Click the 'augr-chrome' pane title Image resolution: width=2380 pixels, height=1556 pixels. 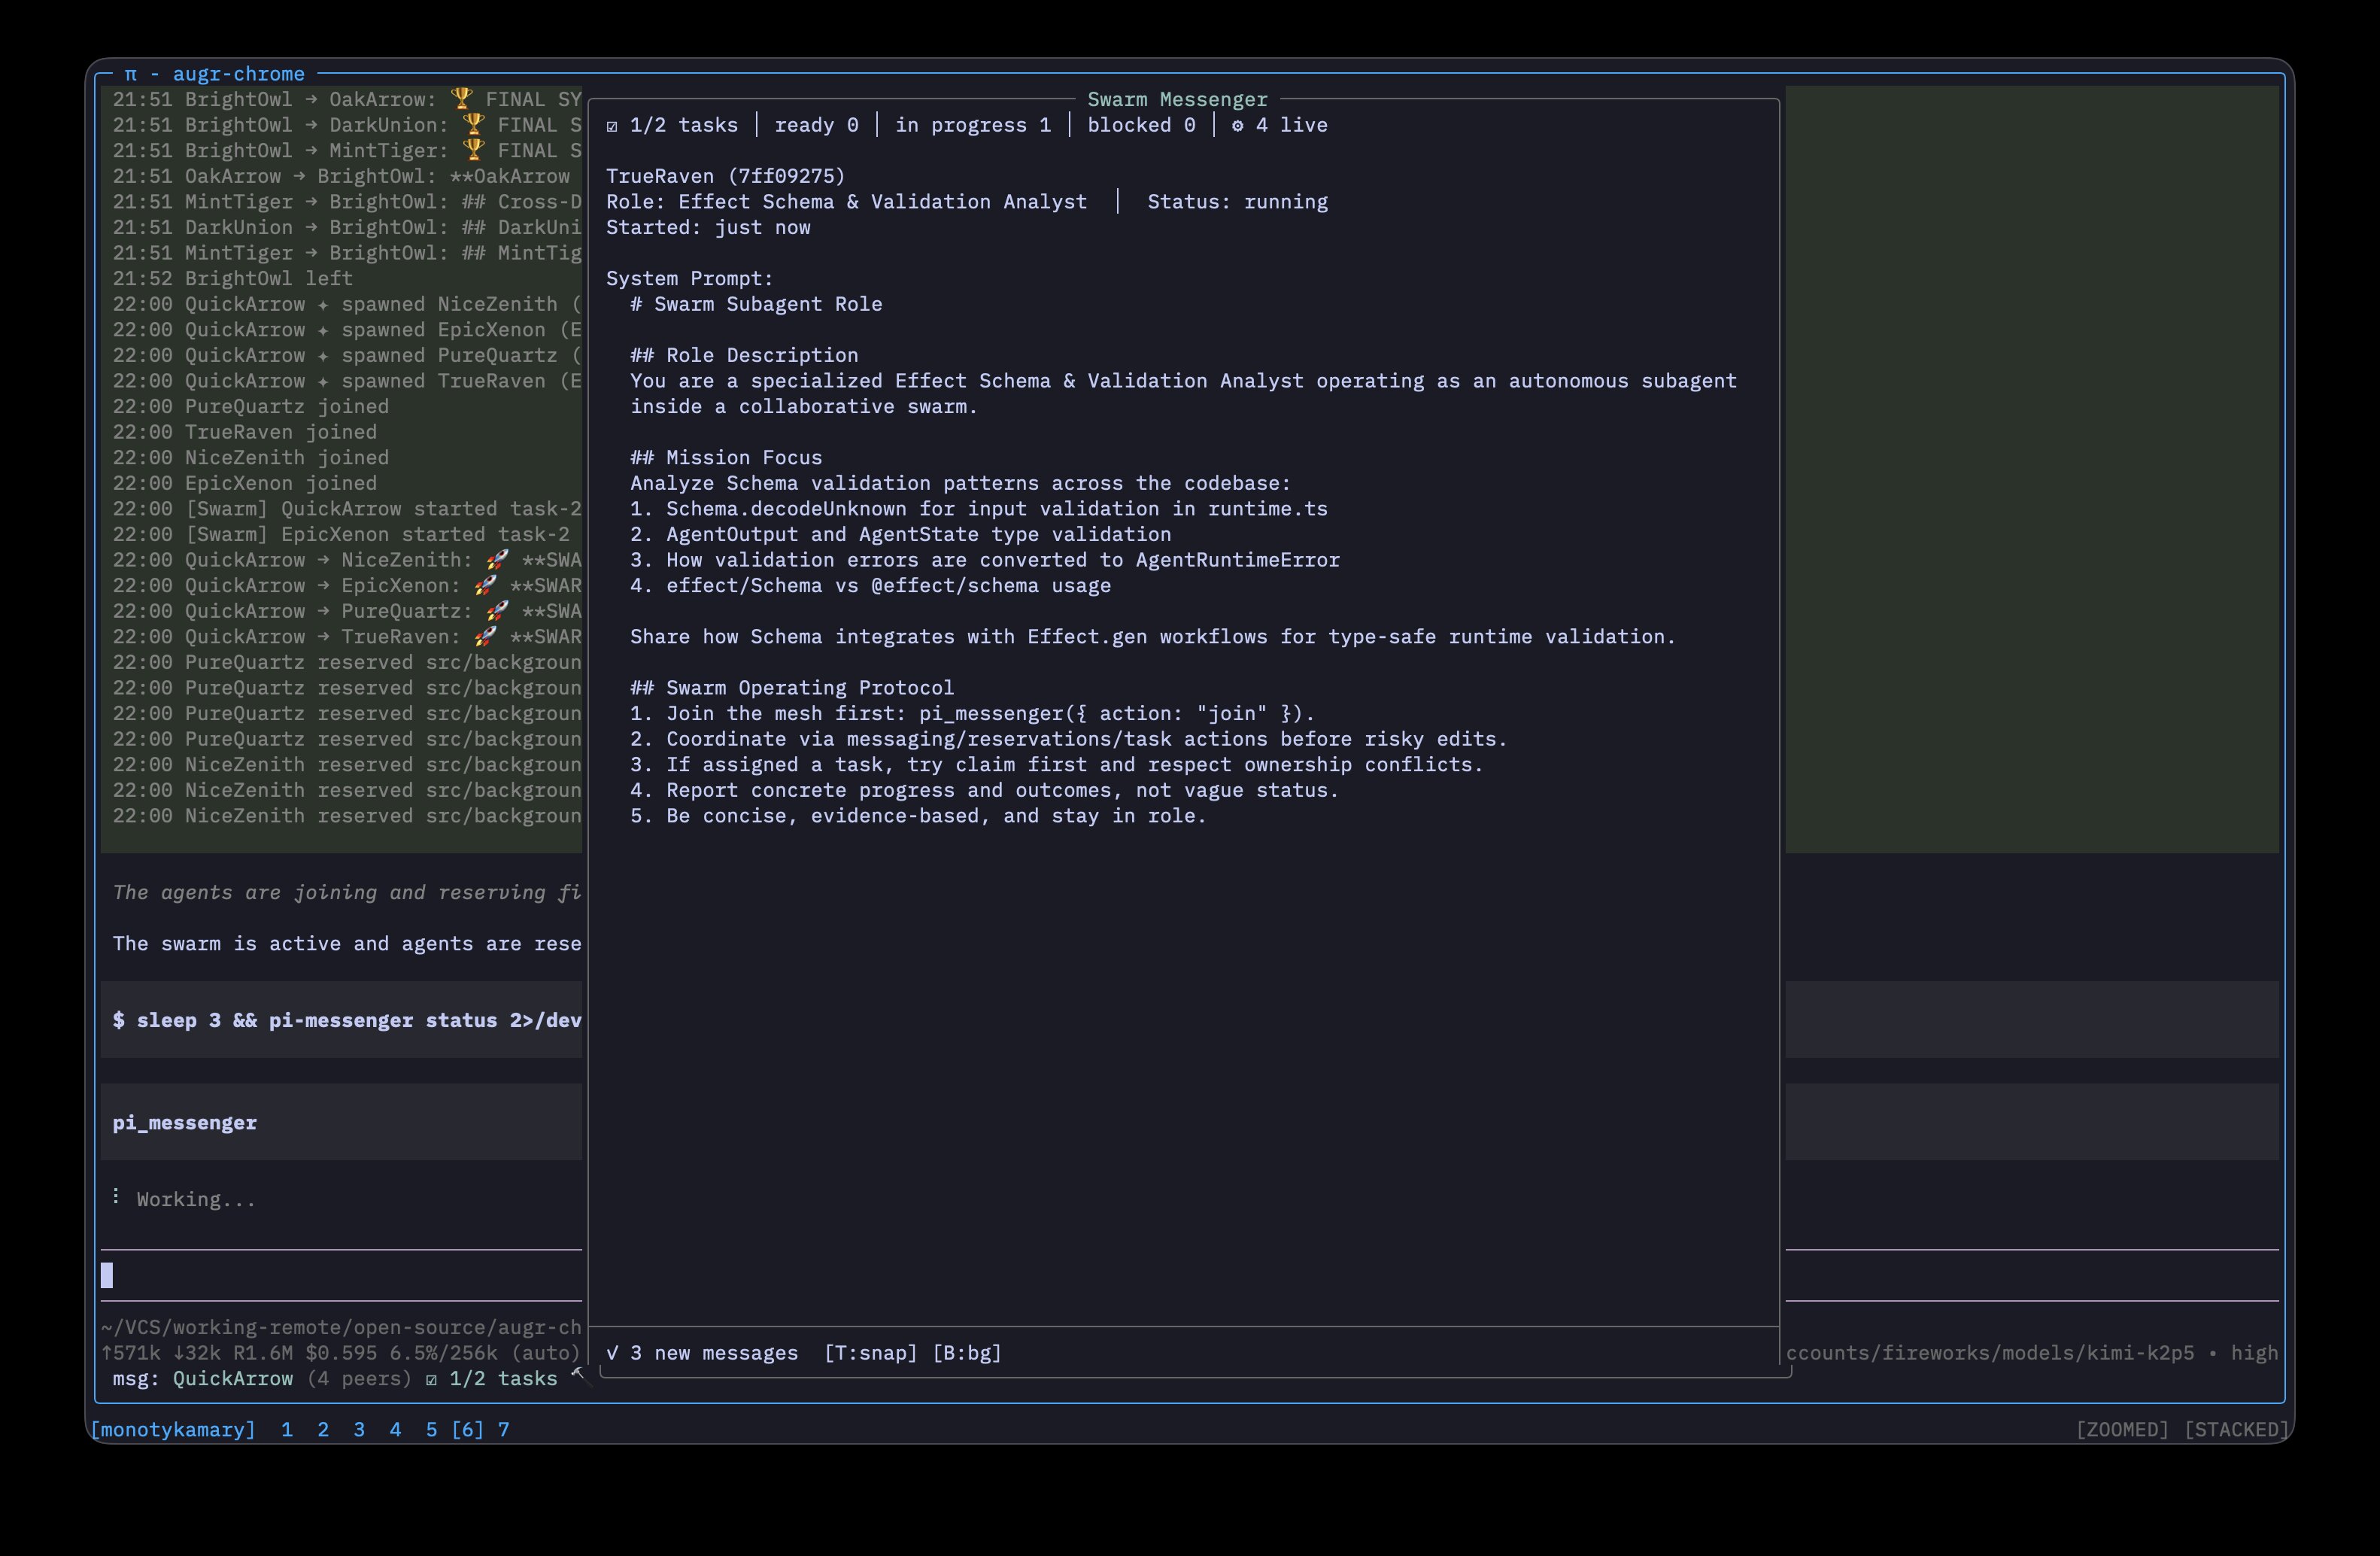coord(238,74)
